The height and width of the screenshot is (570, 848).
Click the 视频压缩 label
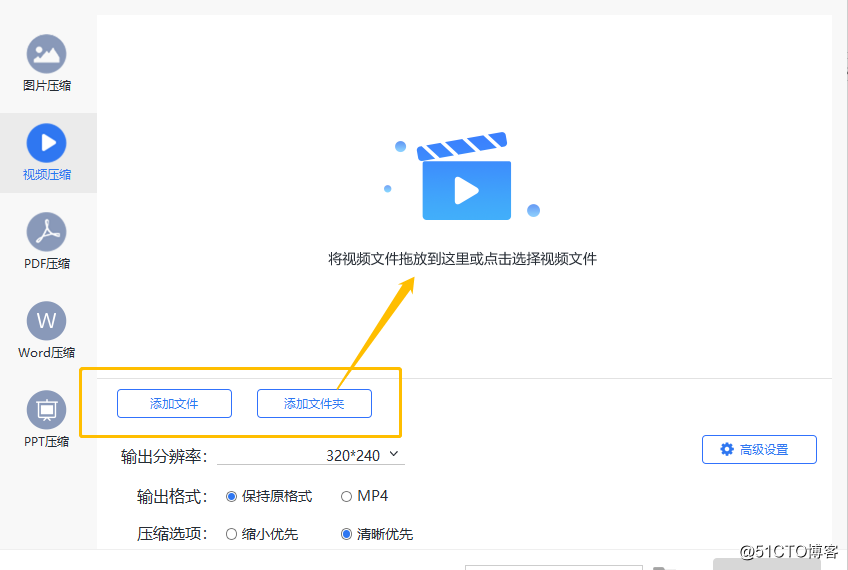click(47, 175)
